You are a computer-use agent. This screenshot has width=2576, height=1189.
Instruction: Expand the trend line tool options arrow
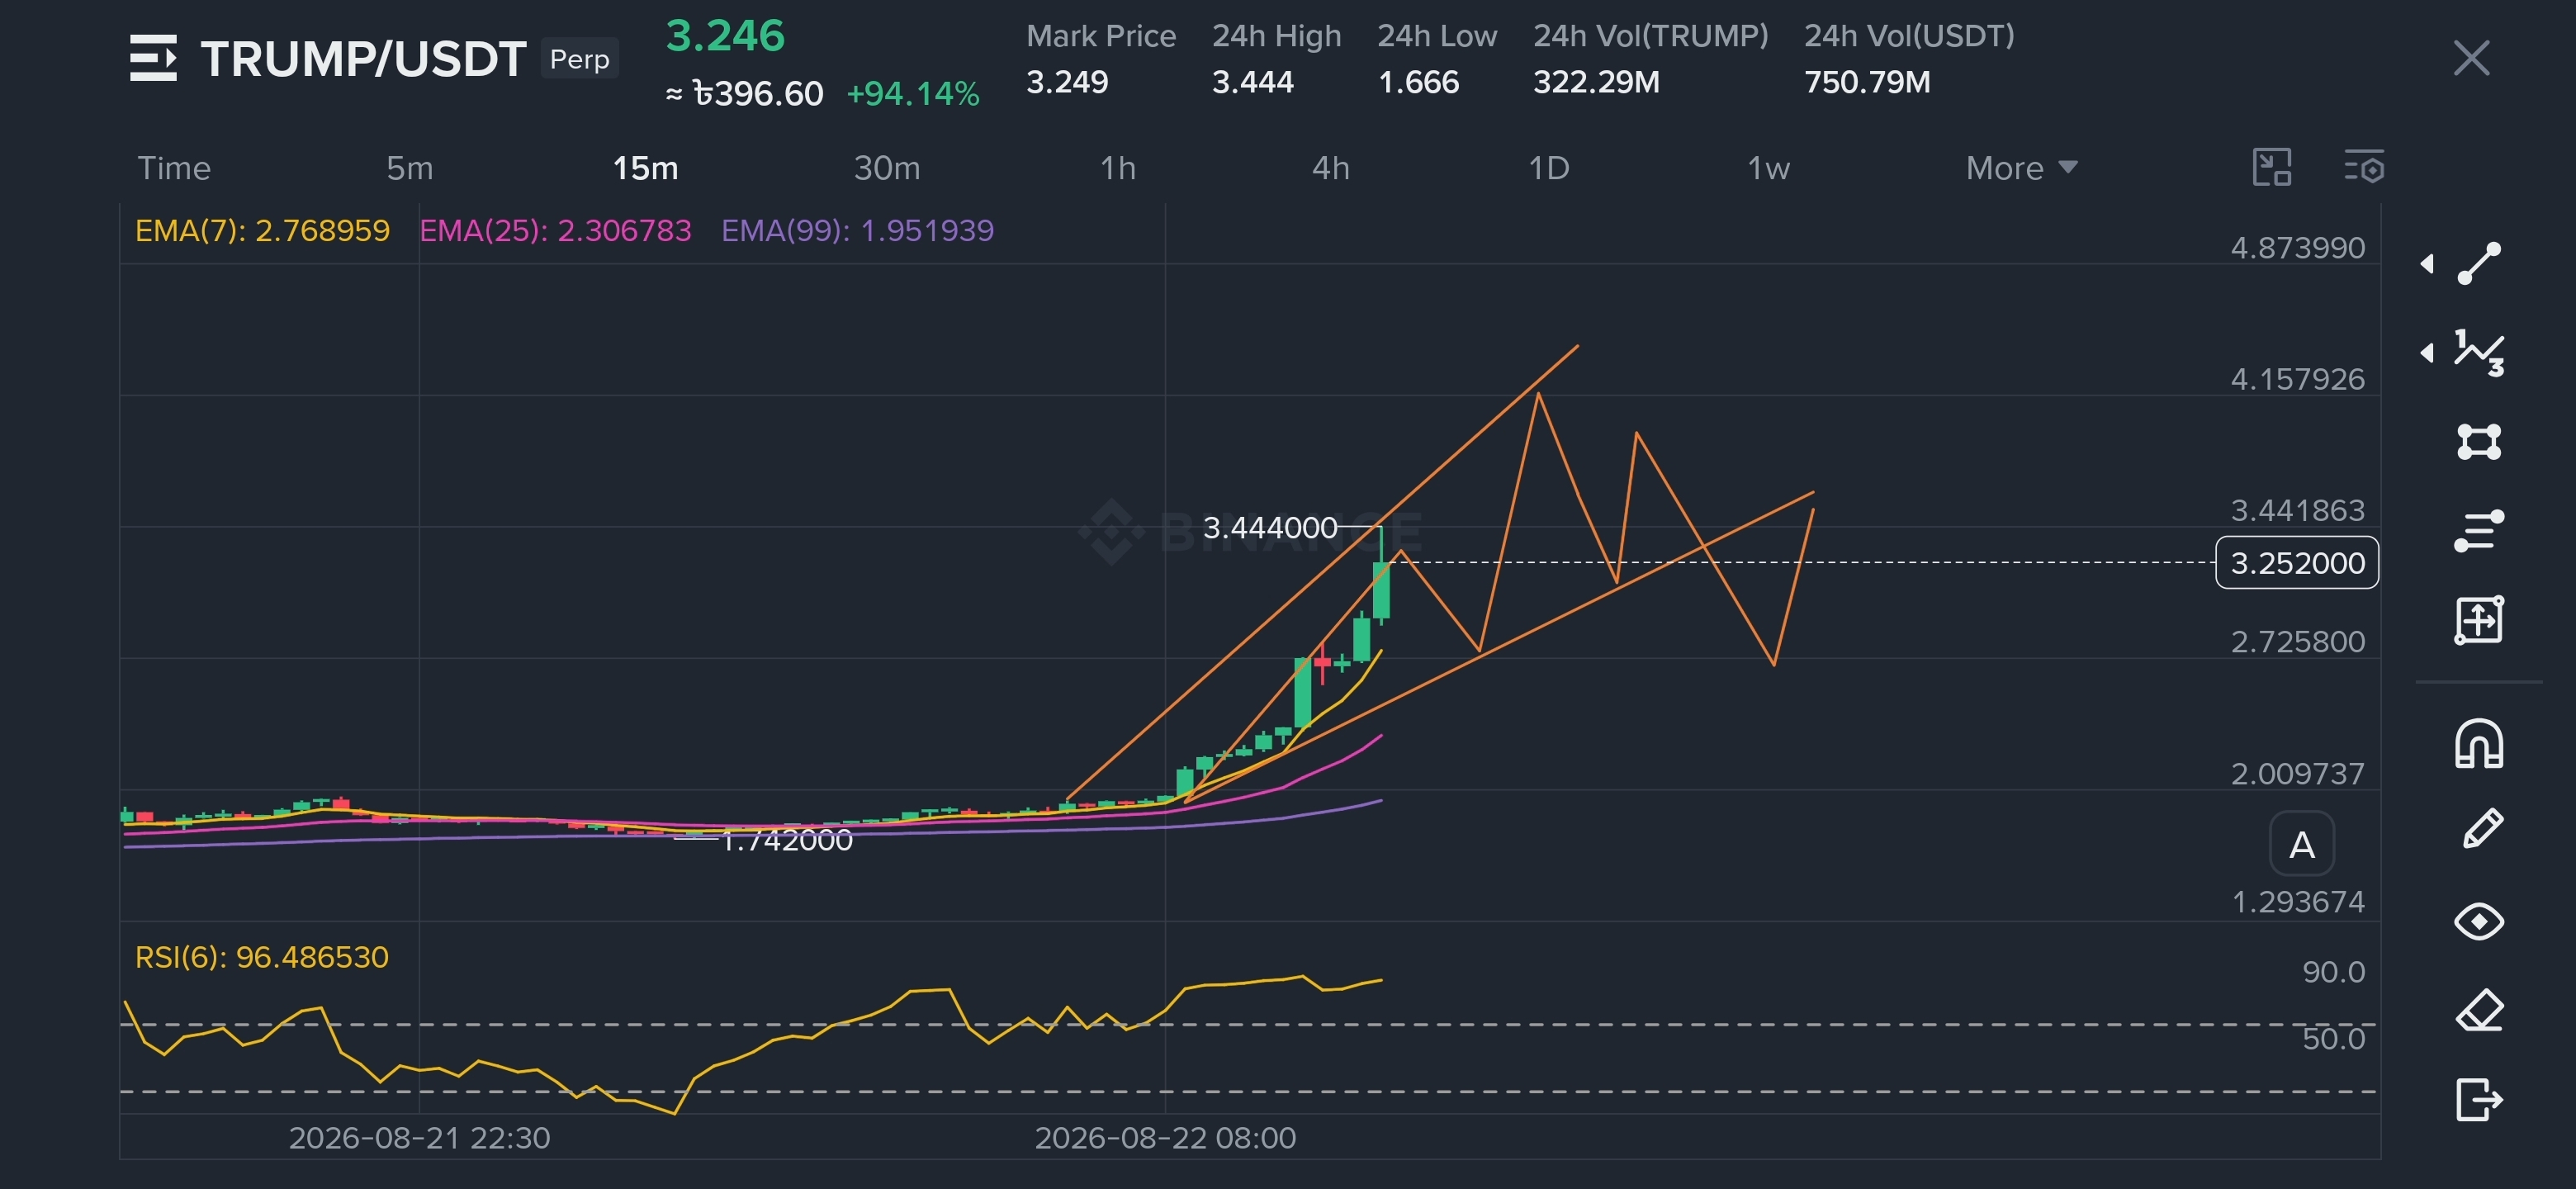2427,263
